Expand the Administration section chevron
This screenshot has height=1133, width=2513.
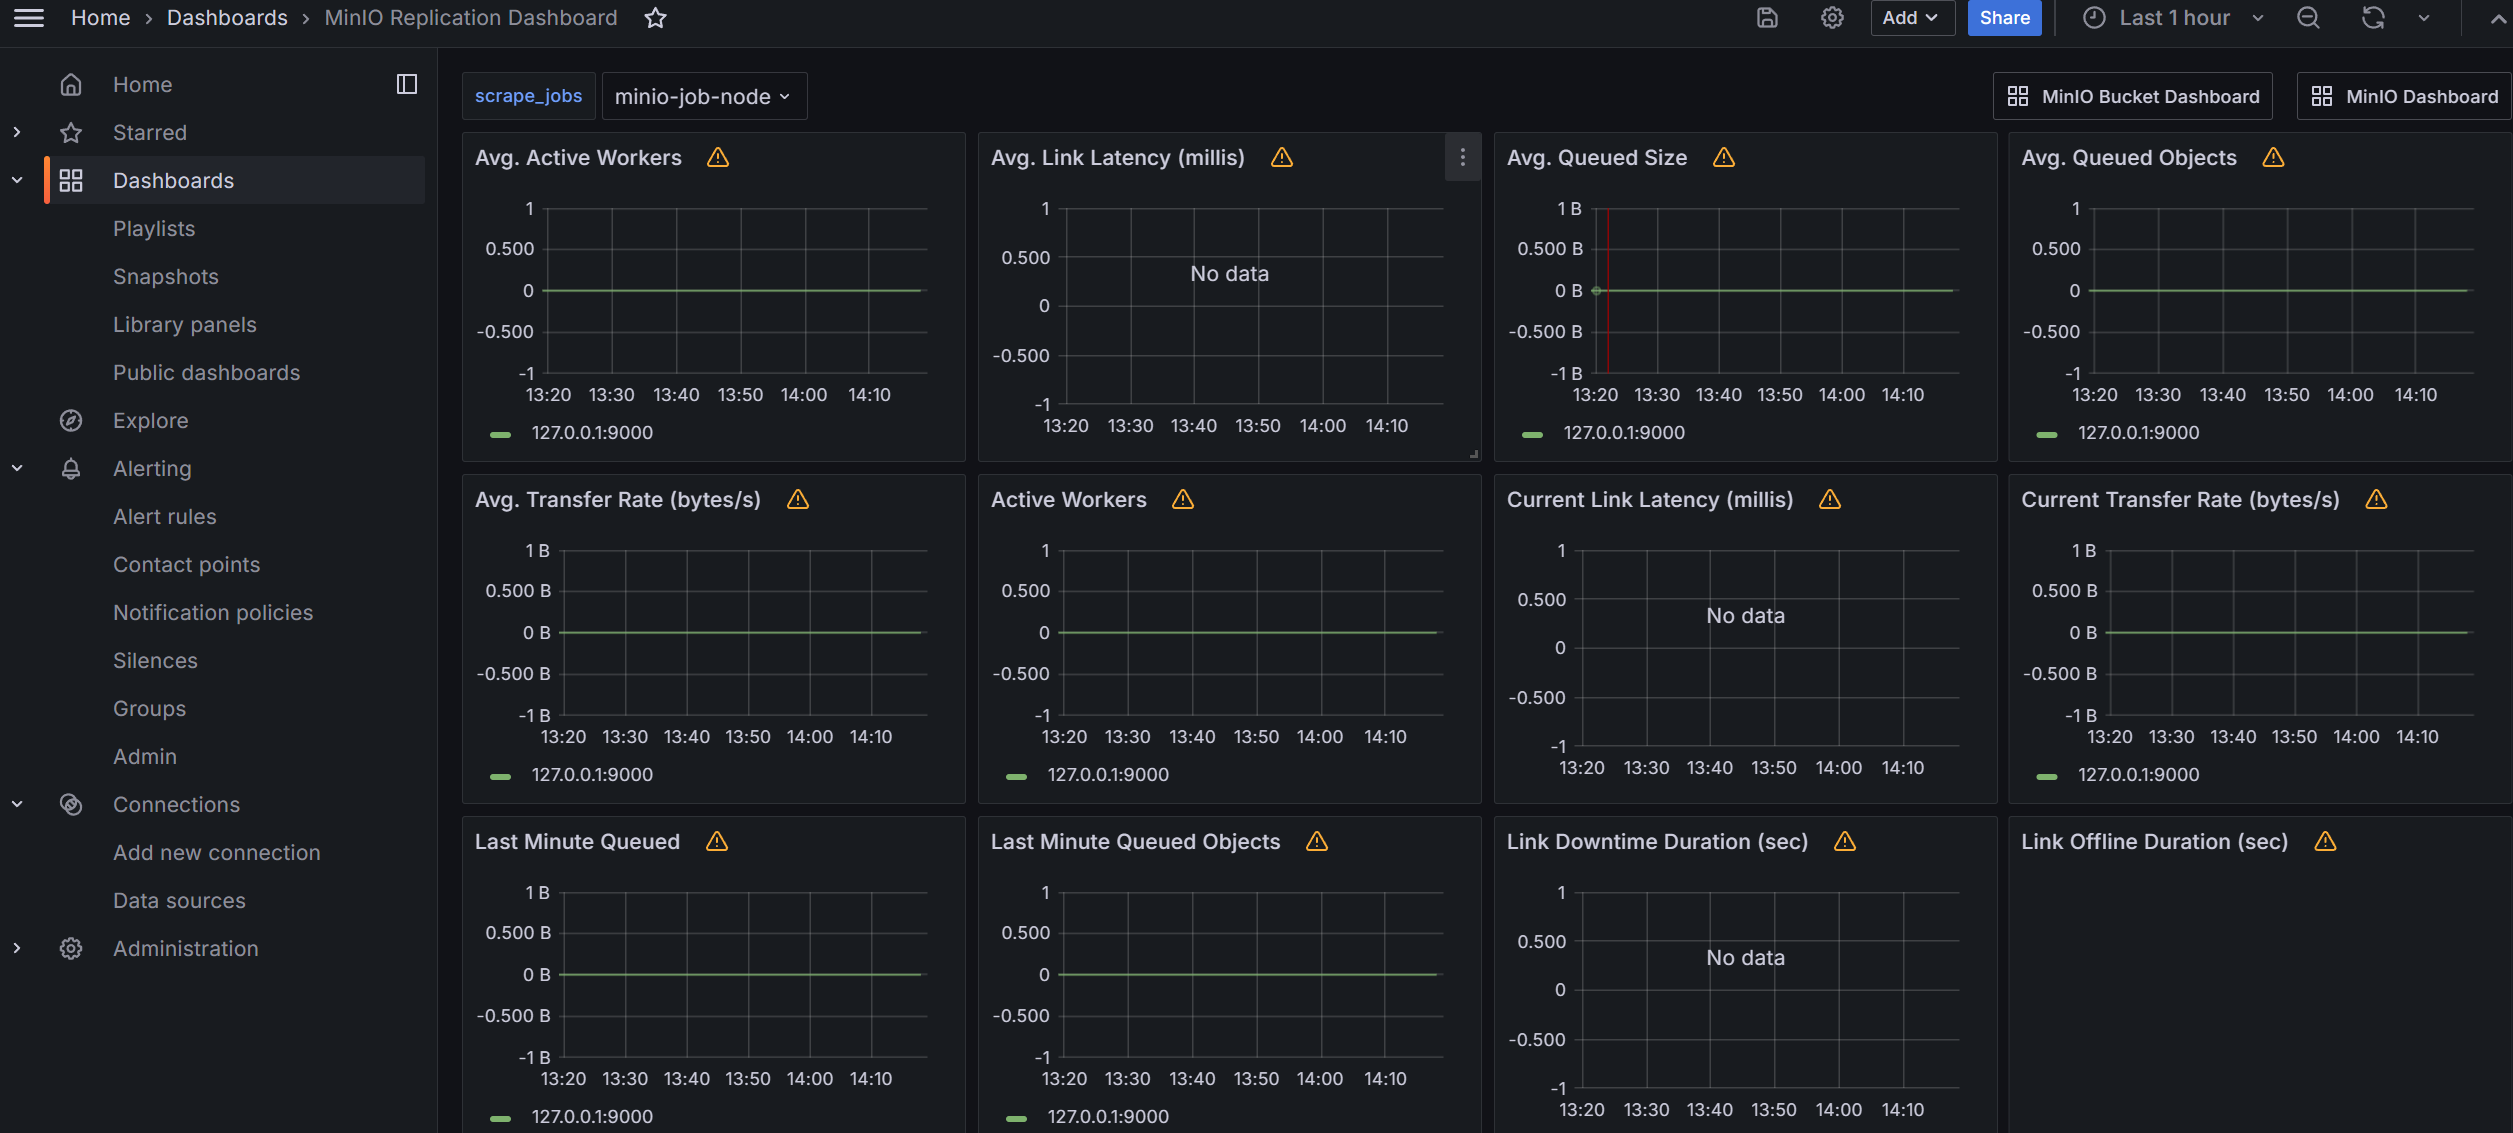tap(17, 948)
